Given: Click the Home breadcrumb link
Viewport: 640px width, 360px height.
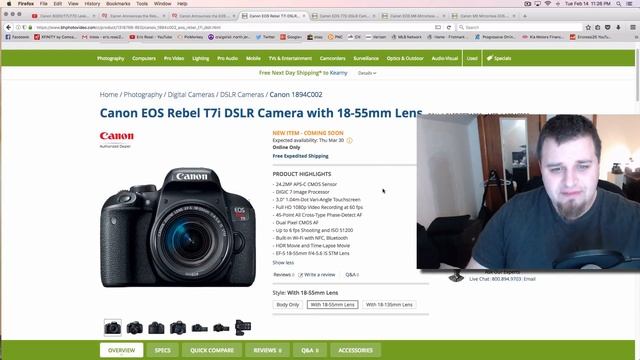Looking at the screenshot, I should [109, 94].
